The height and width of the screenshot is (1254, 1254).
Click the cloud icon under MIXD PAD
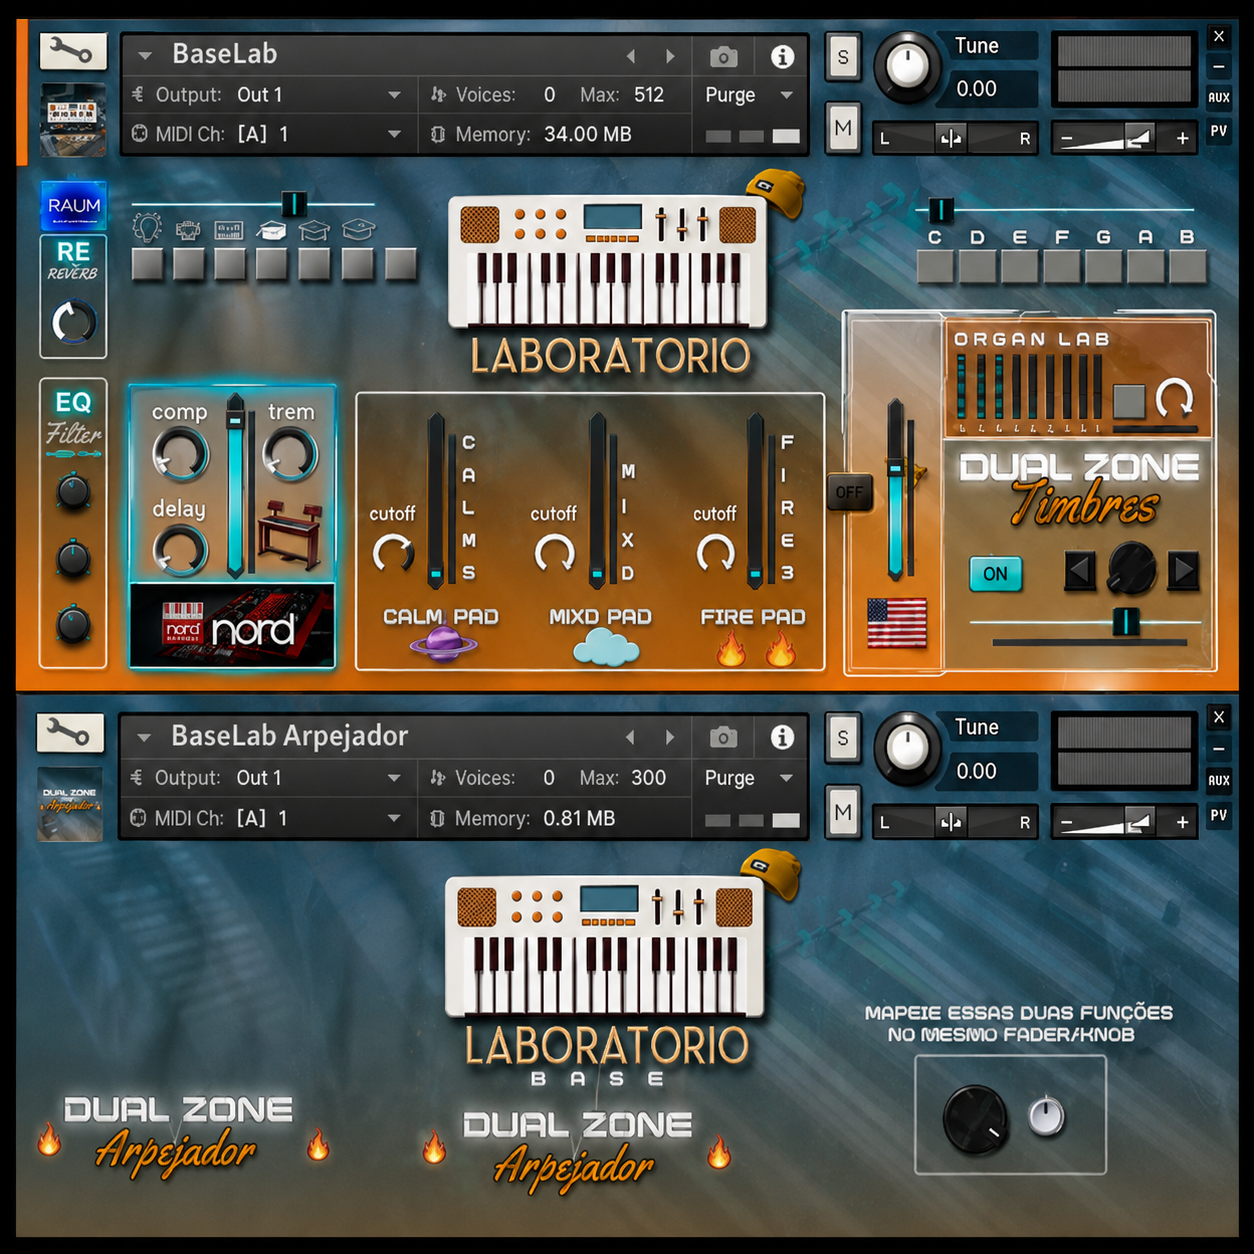[606, 648]
